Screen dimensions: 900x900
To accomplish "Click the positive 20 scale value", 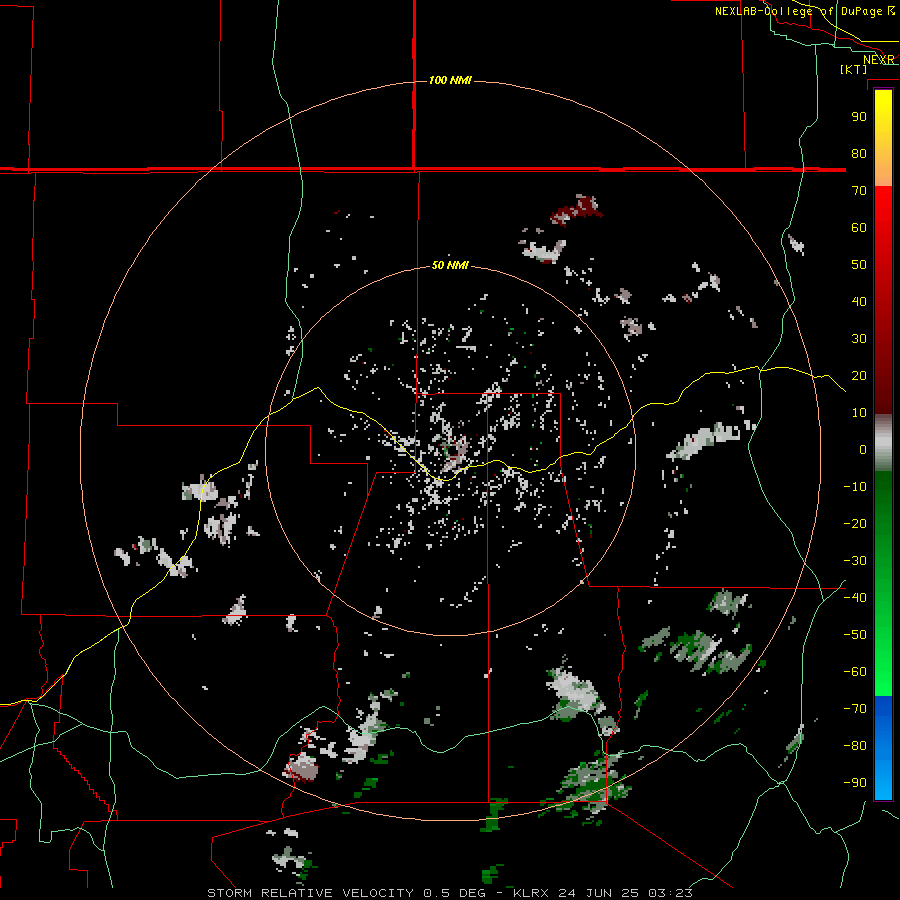I will (x=859, y=375).
